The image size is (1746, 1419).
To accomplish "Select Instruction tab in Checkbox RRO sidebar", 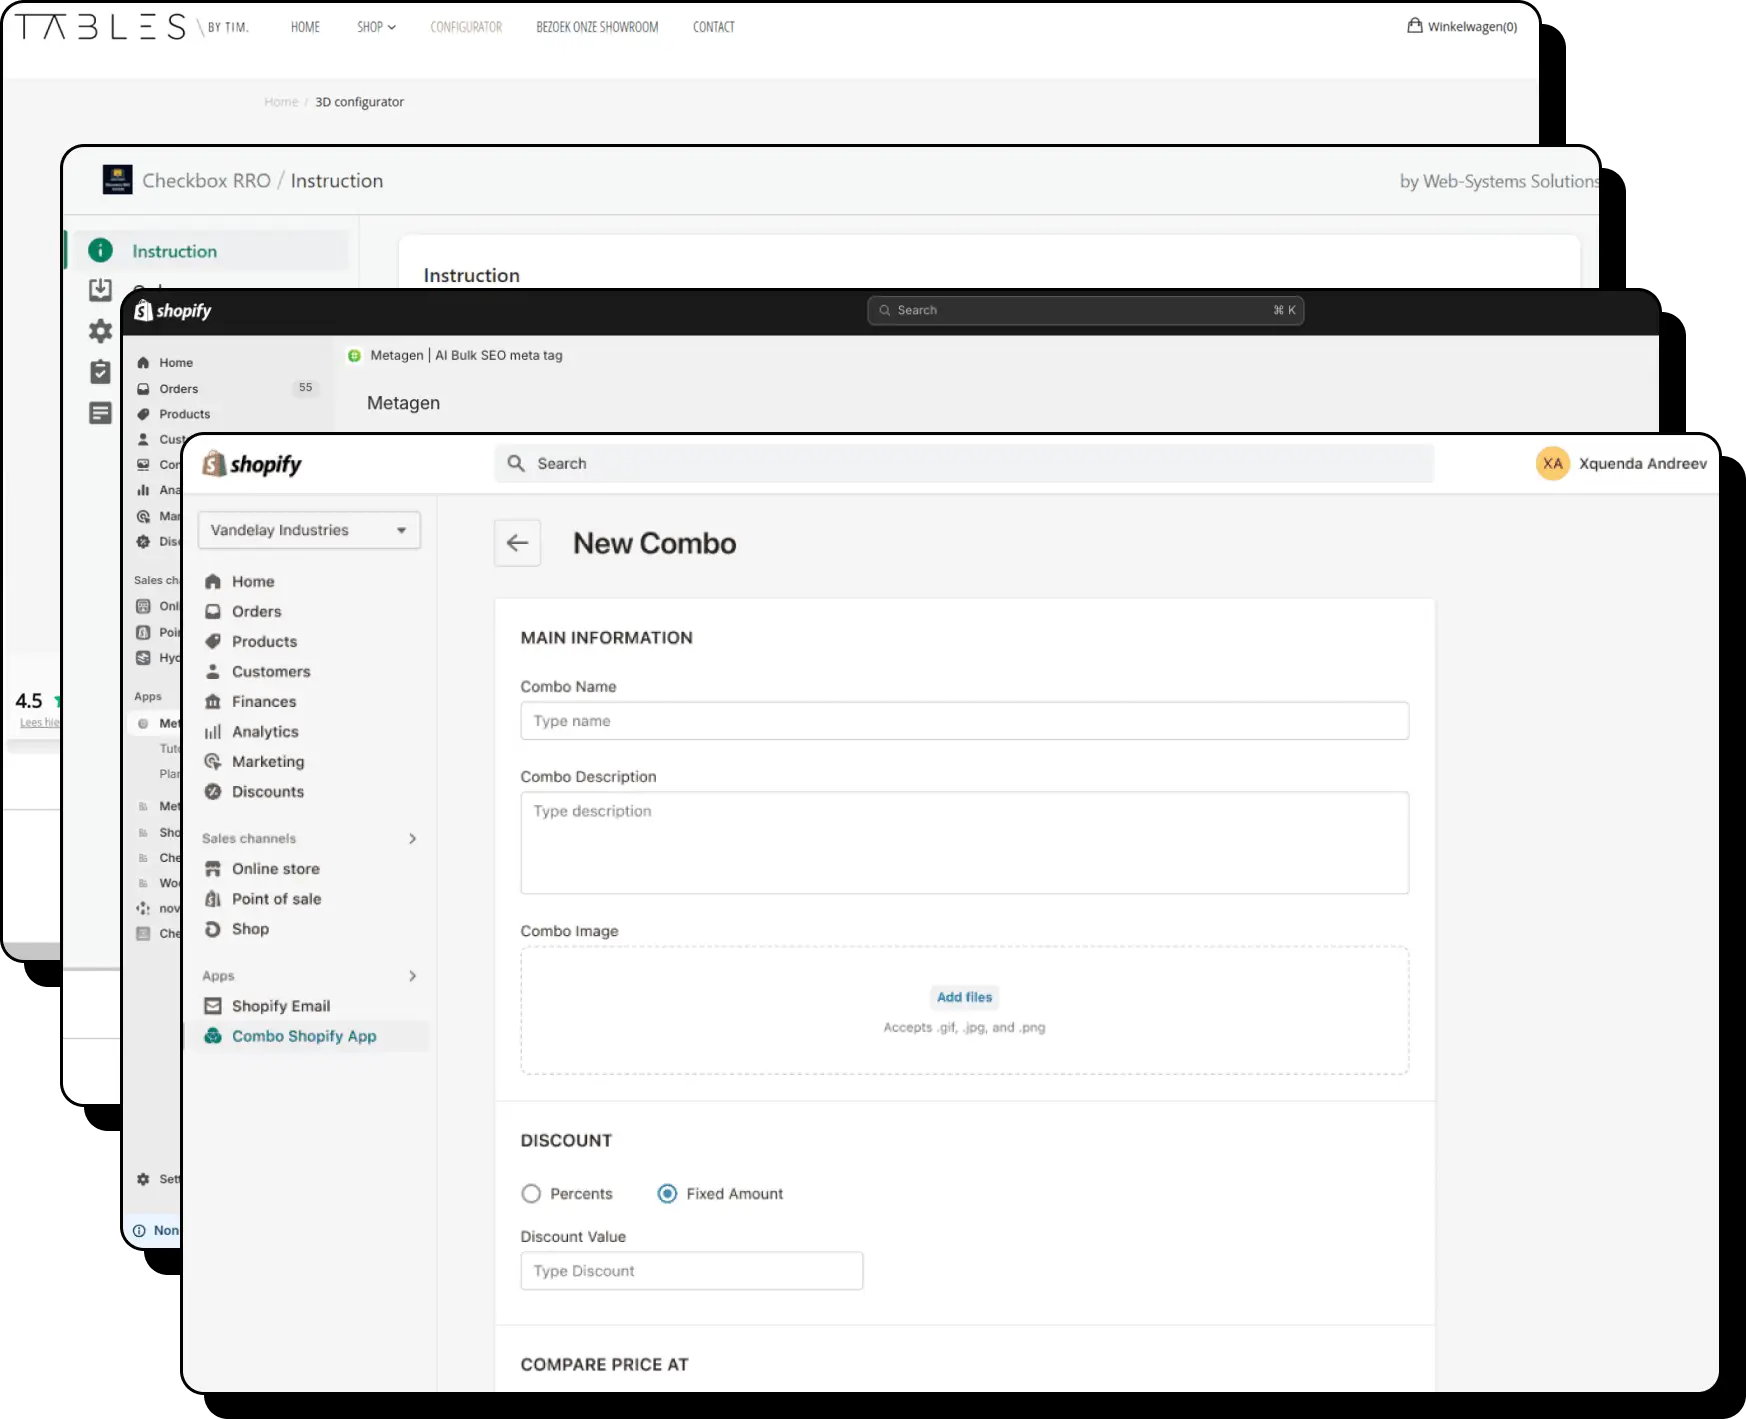I will [208, 251].
